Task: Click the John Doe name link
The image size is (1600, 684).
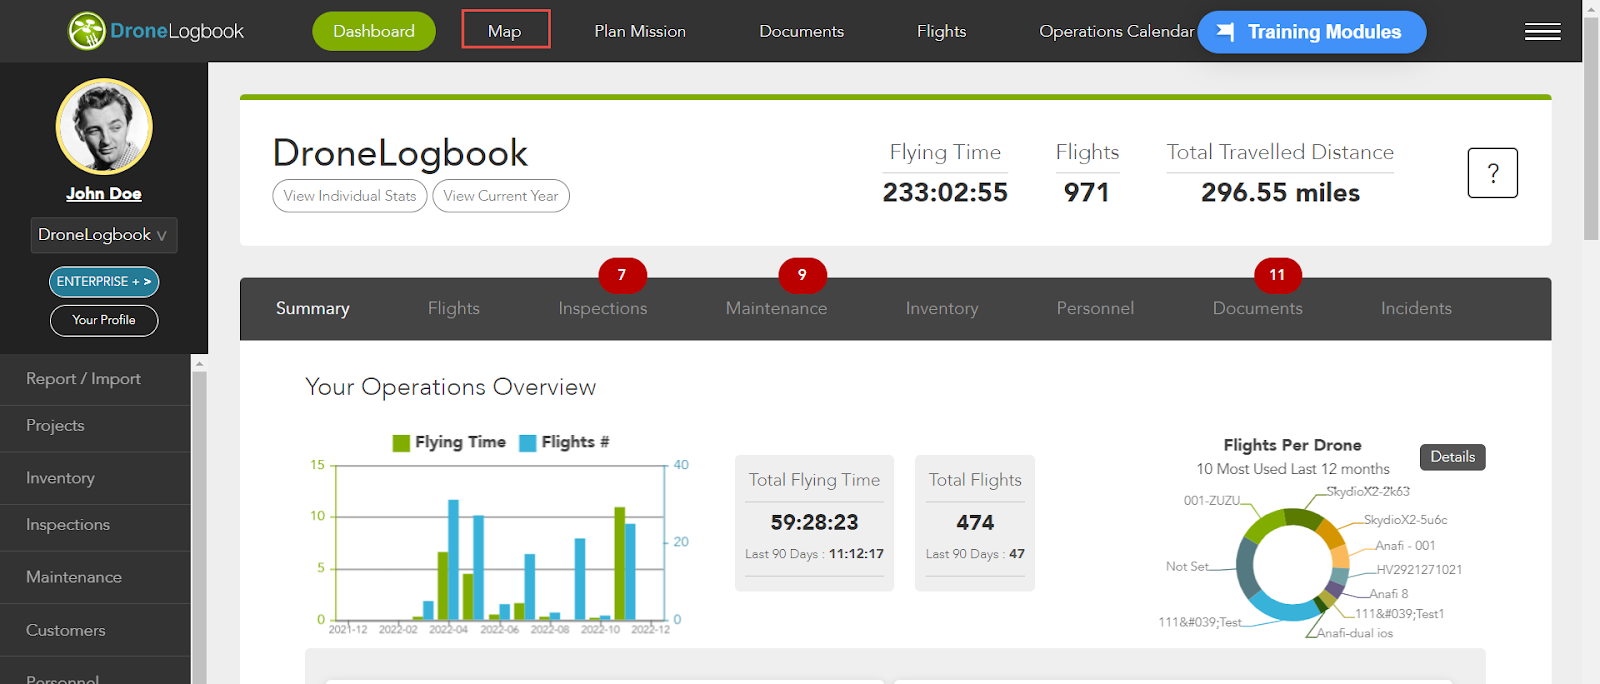Action: click(x=104, y=194)
